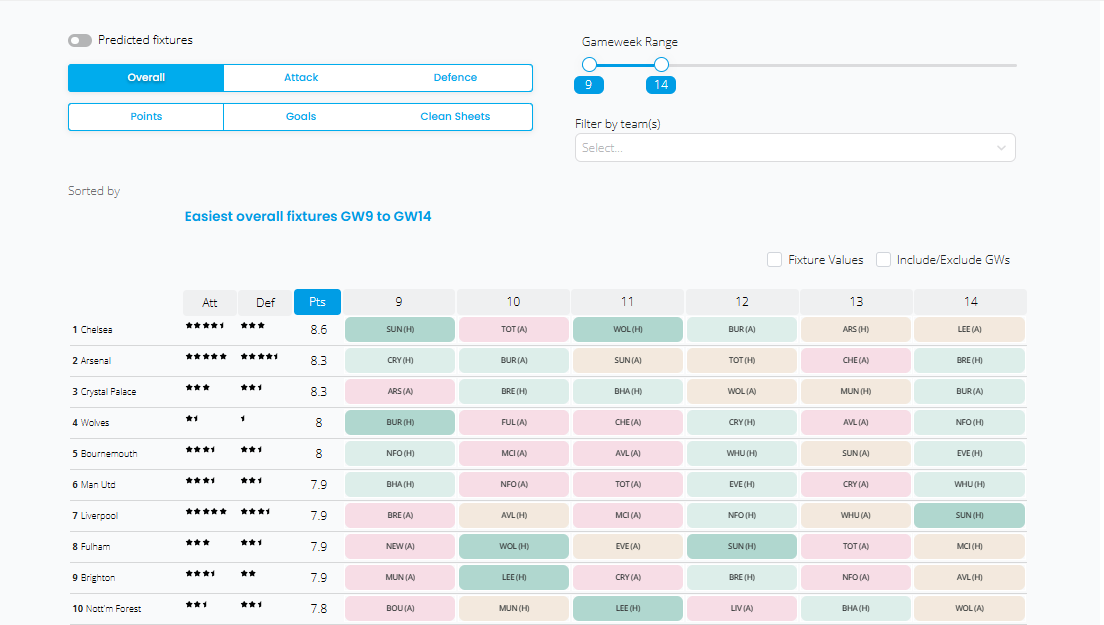Select the Clean Sheets option
The height and width of the screenshot is (625, 1104).
[x=455, y=117]
